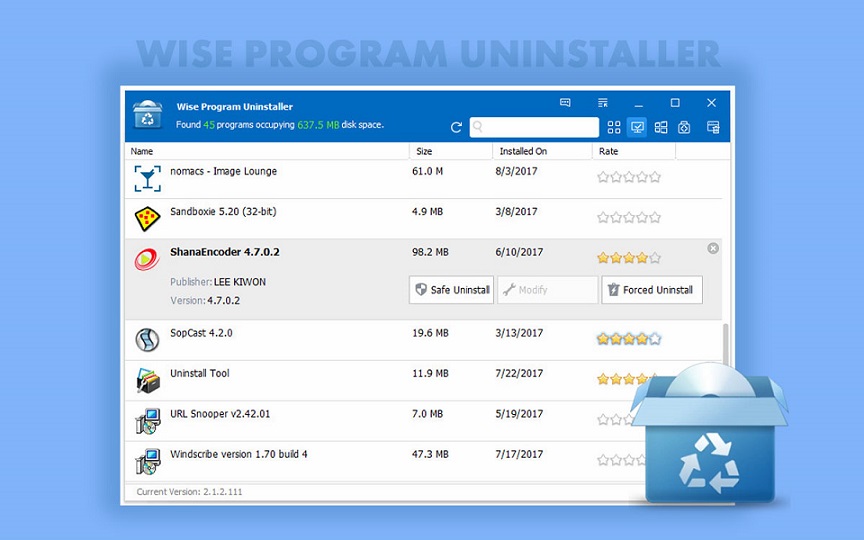The height and width of the screenshot is (540, 864).
Task: Maximize the Wise Program Uninstaller window
Action: coord(675,103)
